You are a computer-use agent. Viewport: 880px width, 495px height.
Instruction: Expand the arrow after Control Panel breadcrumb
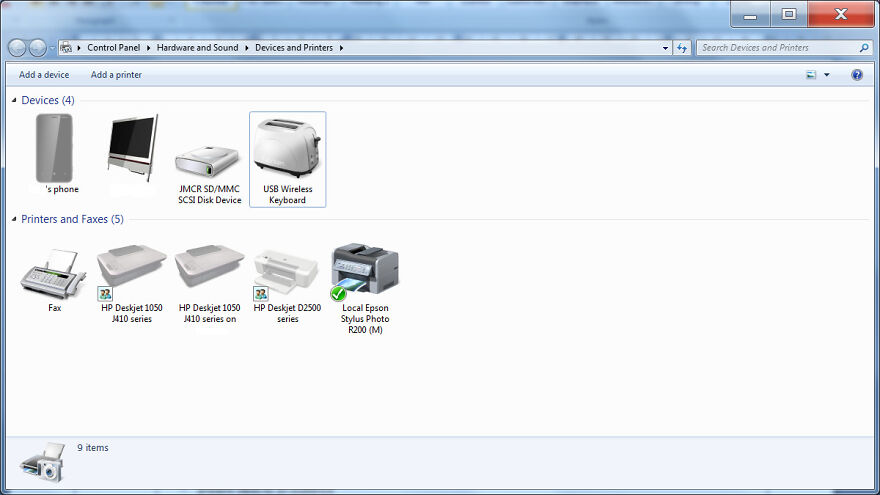point(148,48)
